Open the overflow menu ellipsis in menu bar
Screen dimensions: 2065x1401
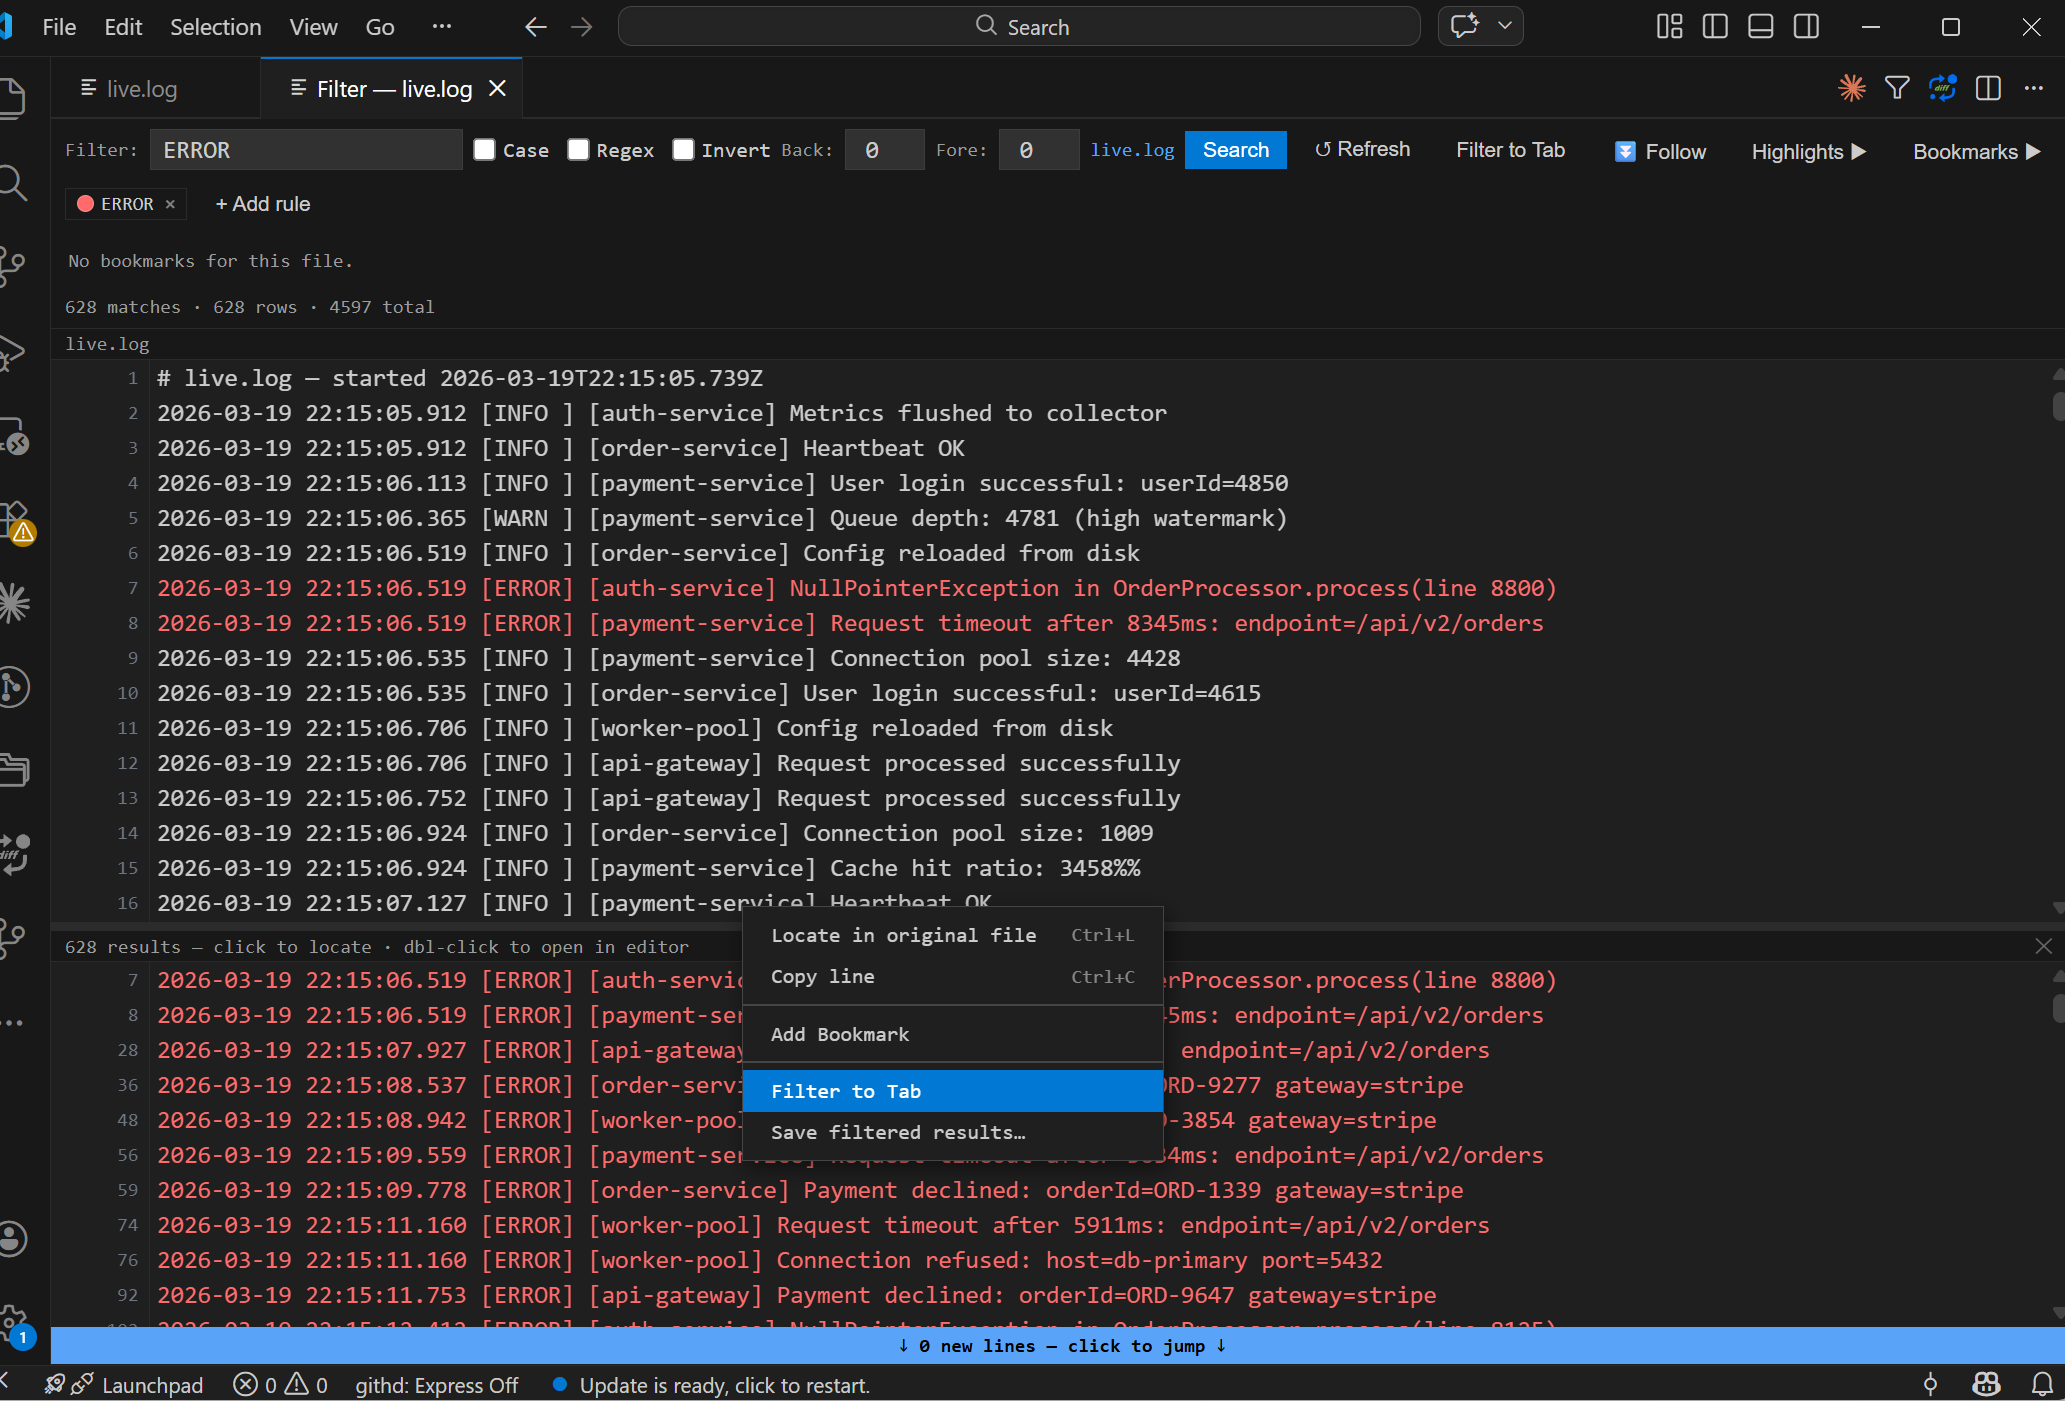[442, 27]
